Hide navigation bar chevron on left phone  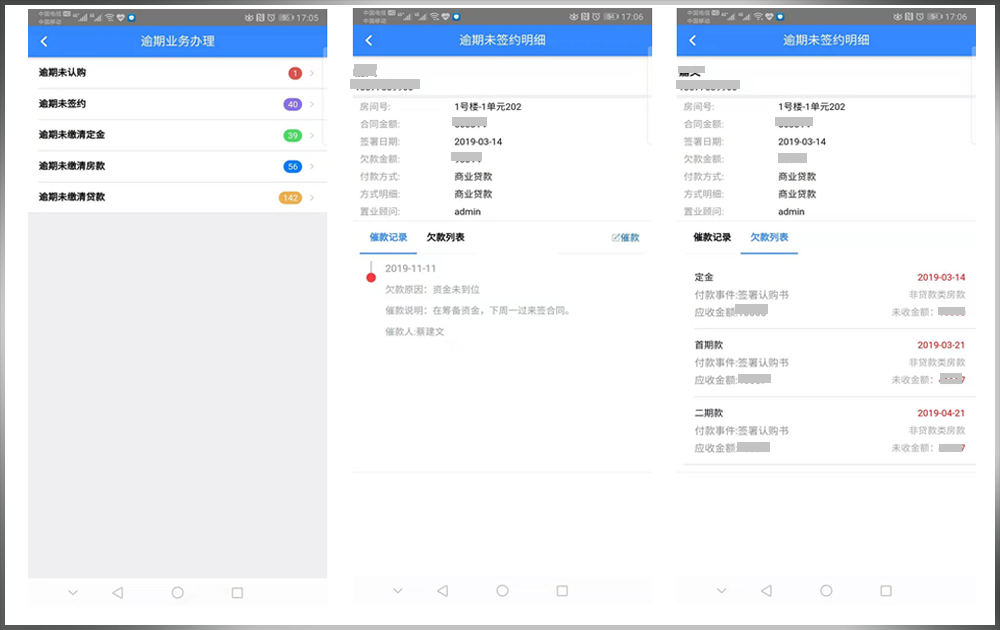tap(73, 592)
